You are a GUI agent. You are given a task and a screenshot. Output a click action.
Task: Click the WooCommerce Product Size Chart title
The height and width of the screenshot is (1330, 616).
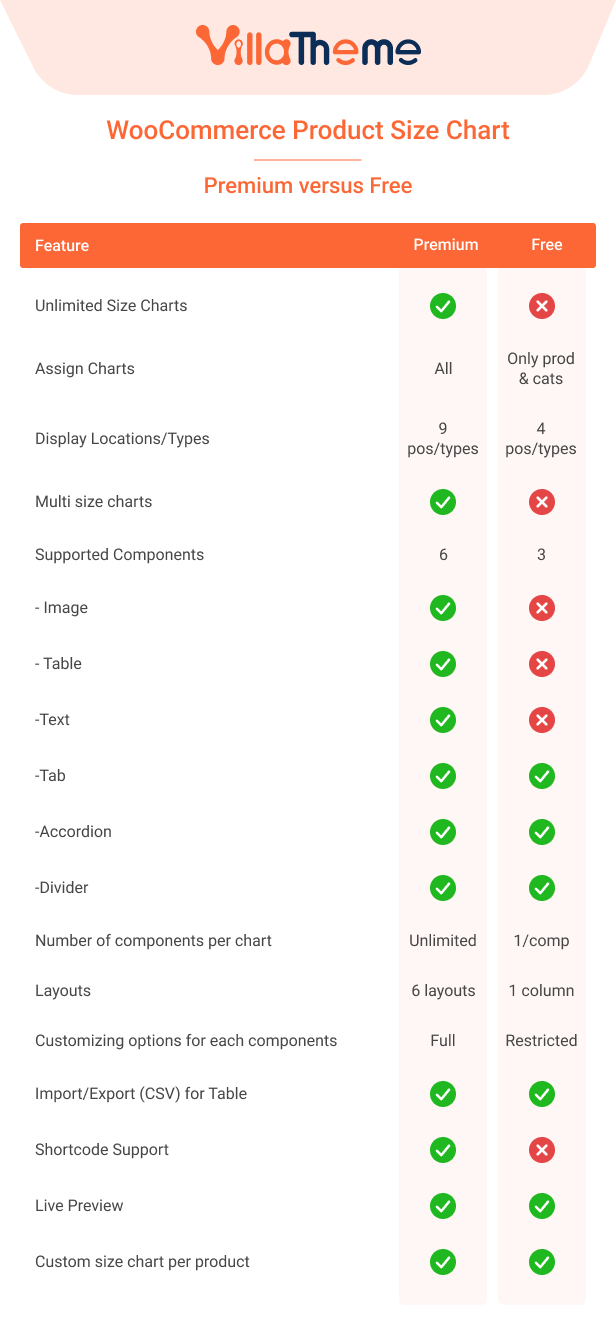[x=308, y=130]
